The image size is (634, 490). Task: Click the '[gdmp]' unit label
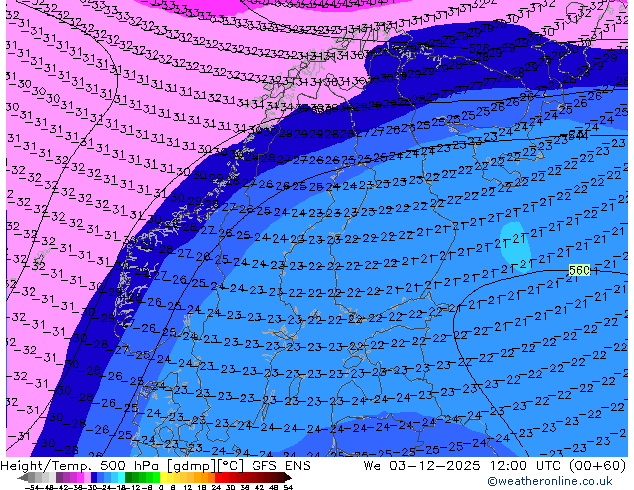click(191, 466)
